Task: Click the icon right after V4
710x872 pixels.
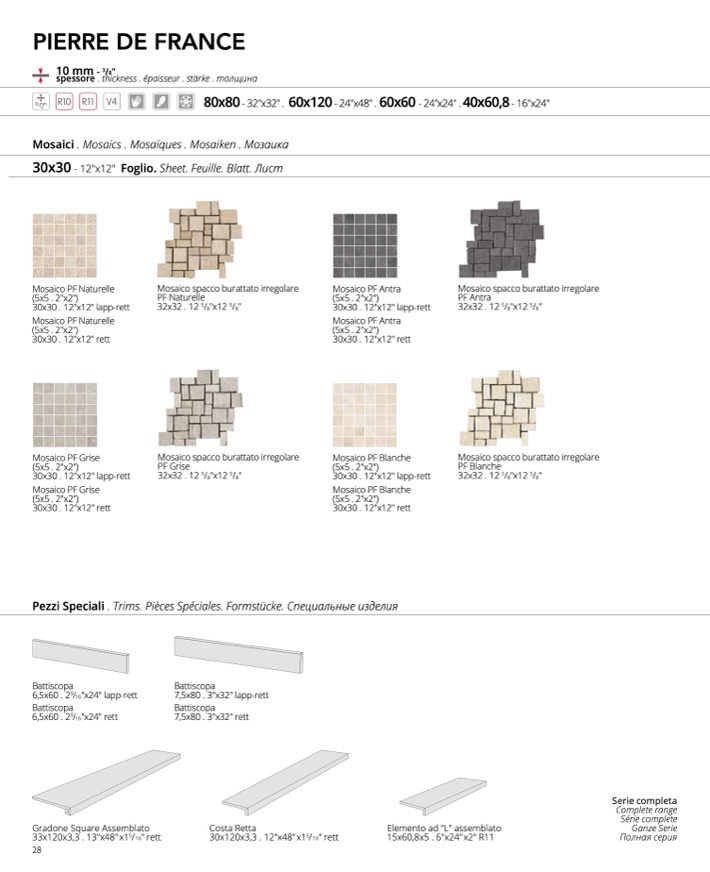Action: tap(137, 102)
